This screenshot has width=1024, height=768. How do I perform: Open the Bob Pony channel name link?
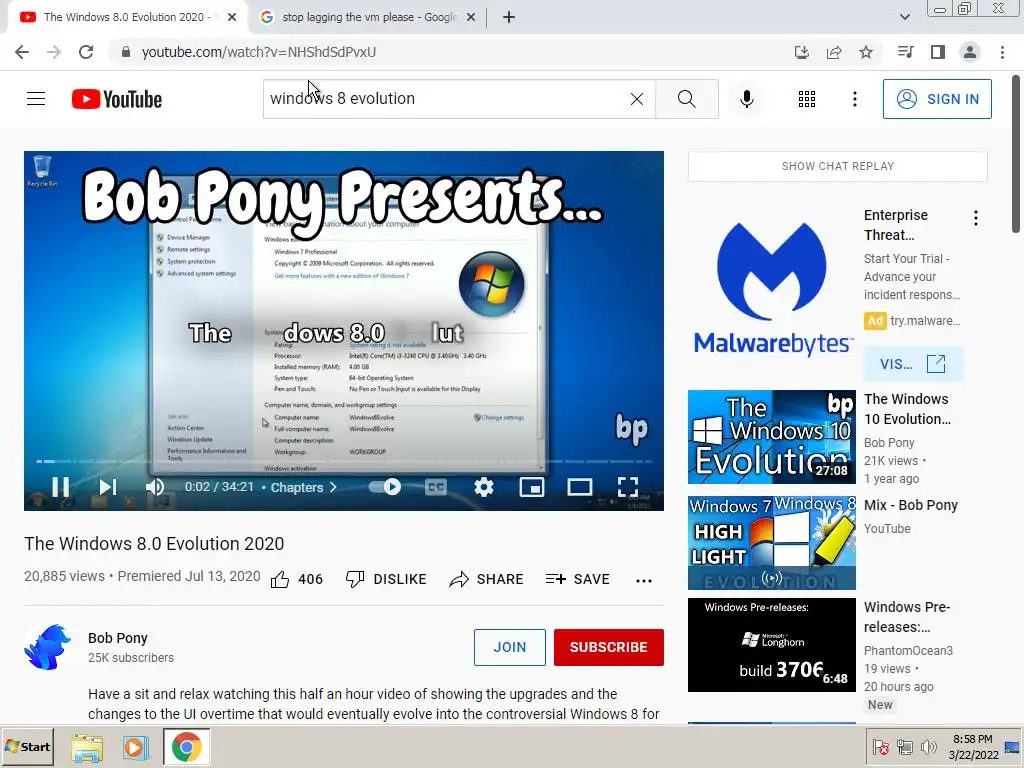(x=118, y=638)
